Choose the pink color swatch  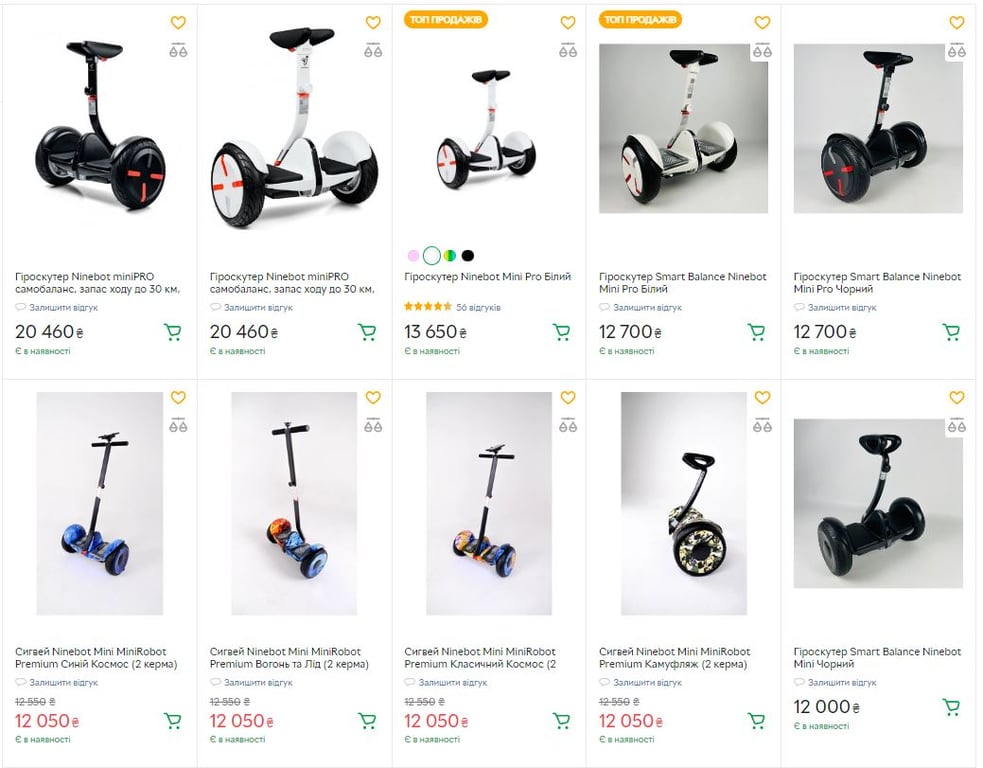pyautogui.click(x=413, y=256)
